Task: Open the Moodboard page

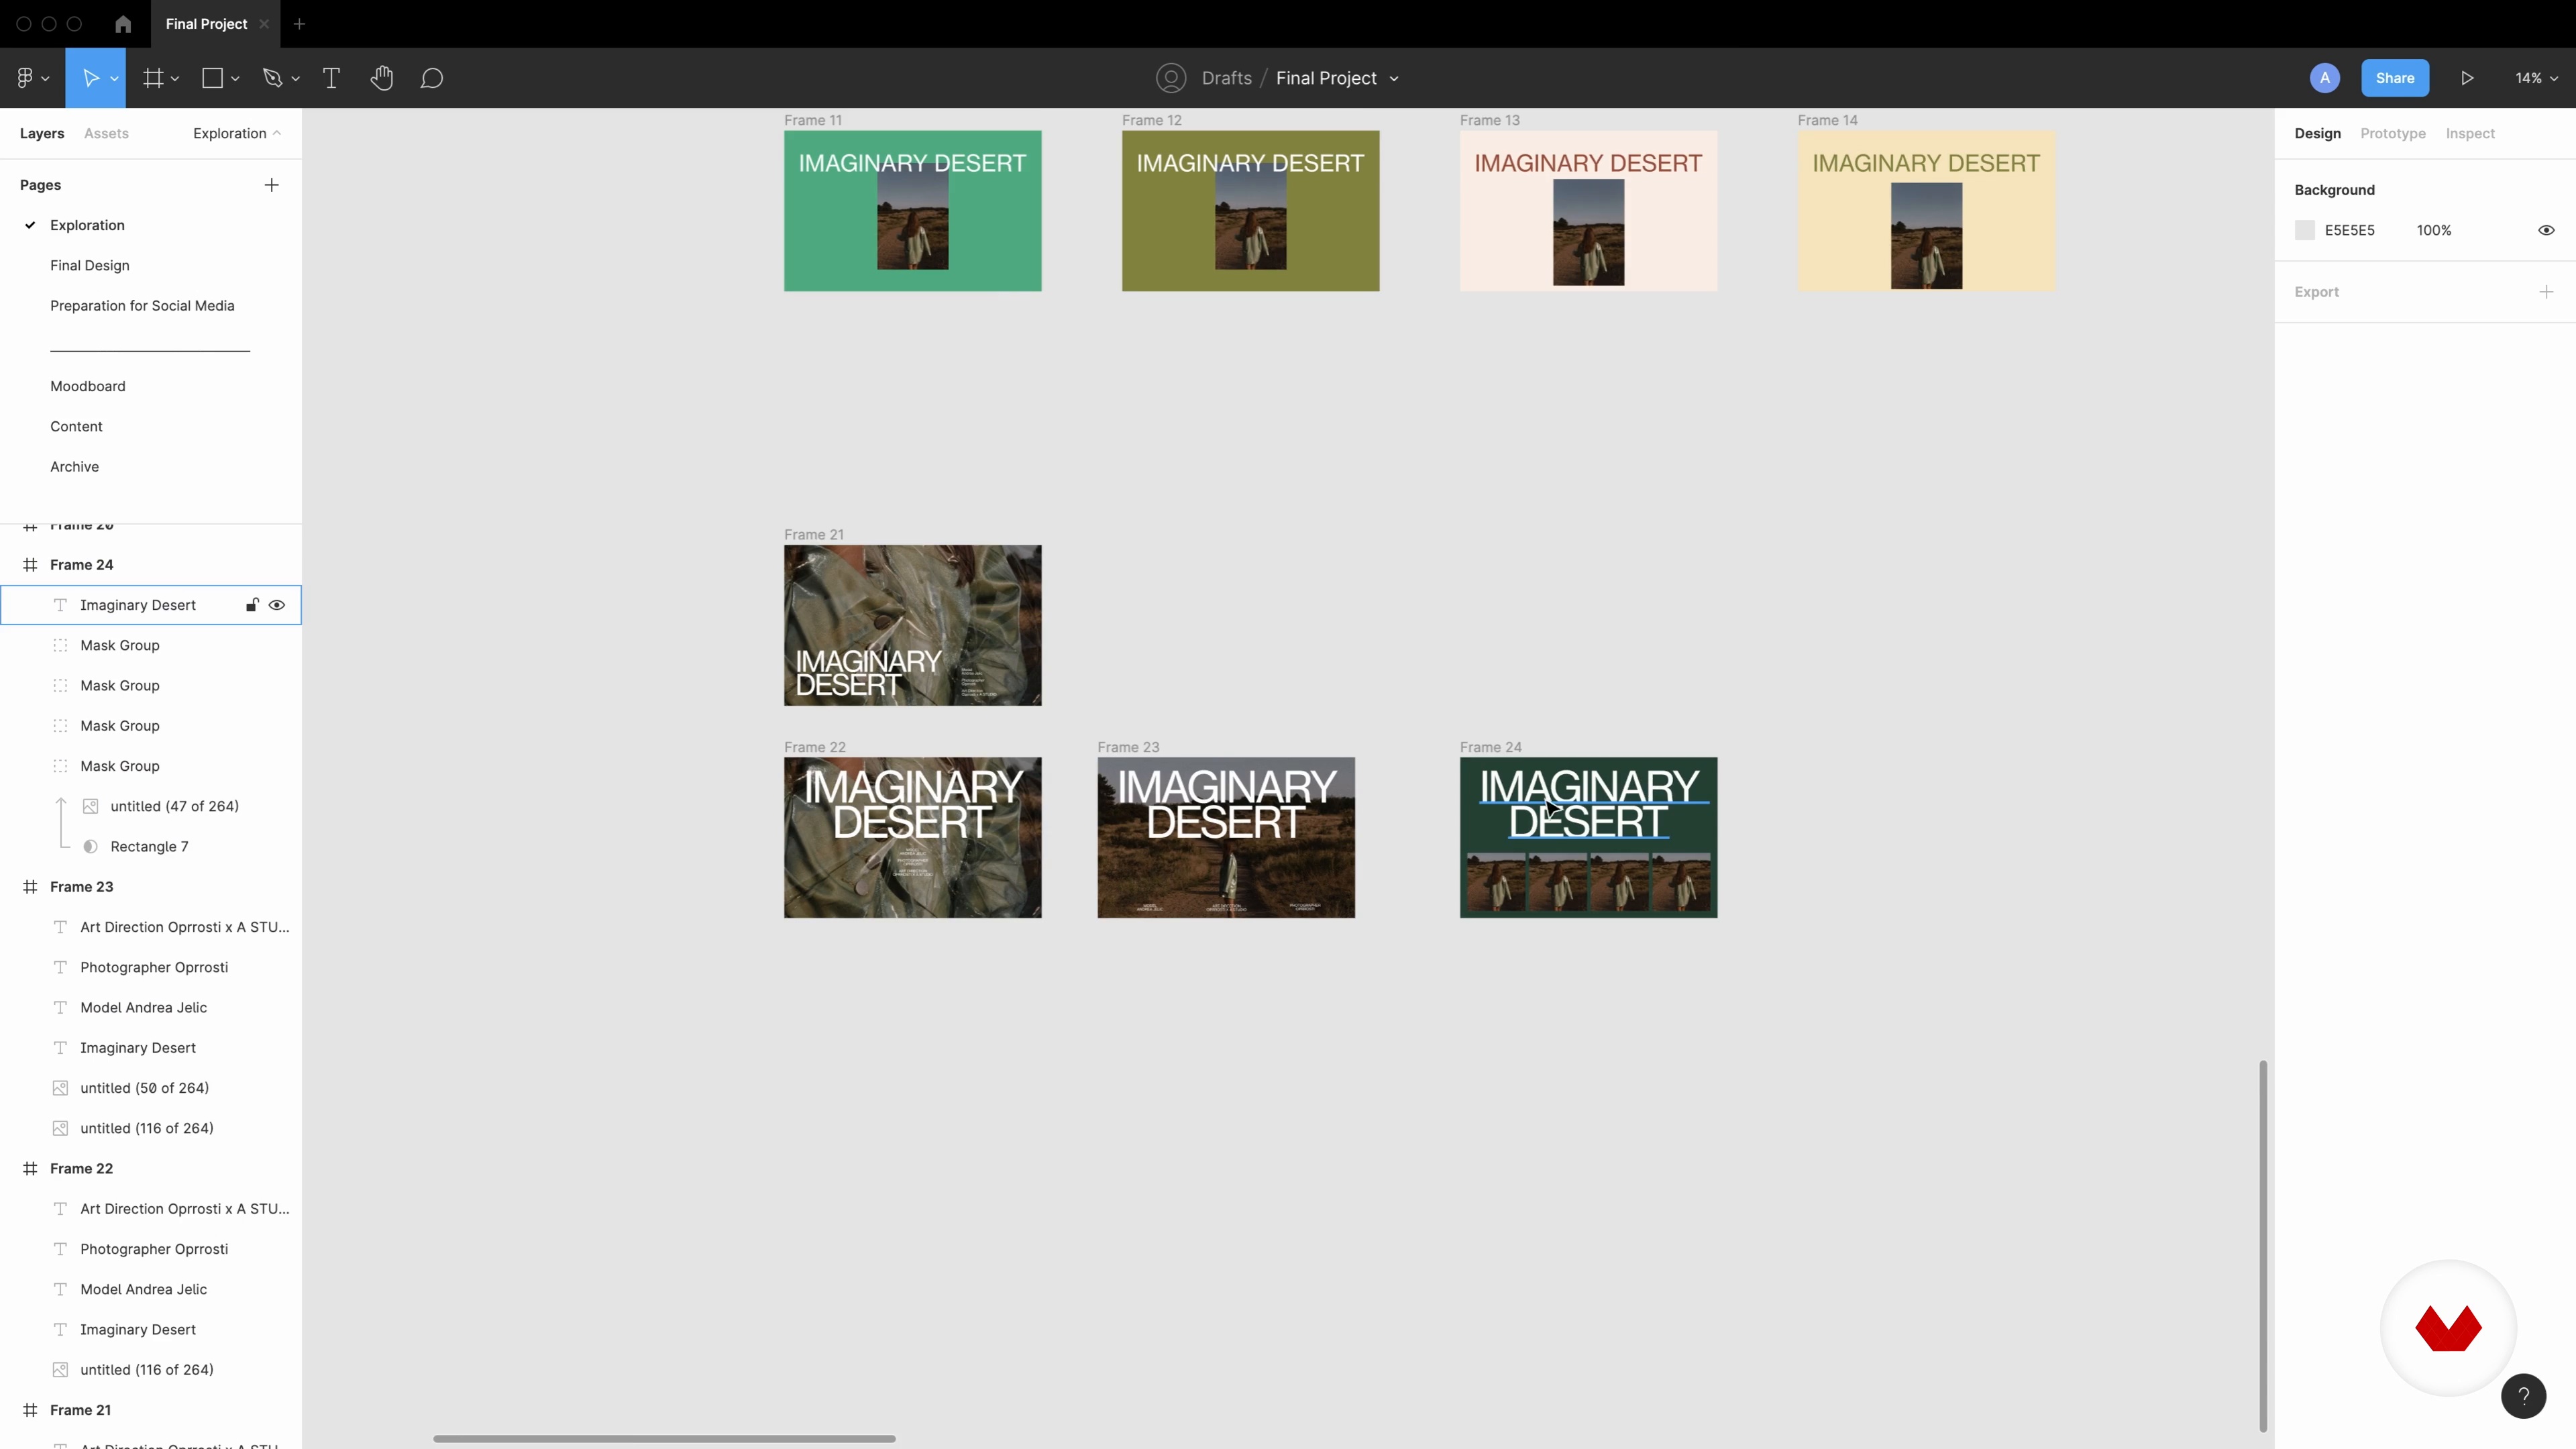Action: coord(88,386)
